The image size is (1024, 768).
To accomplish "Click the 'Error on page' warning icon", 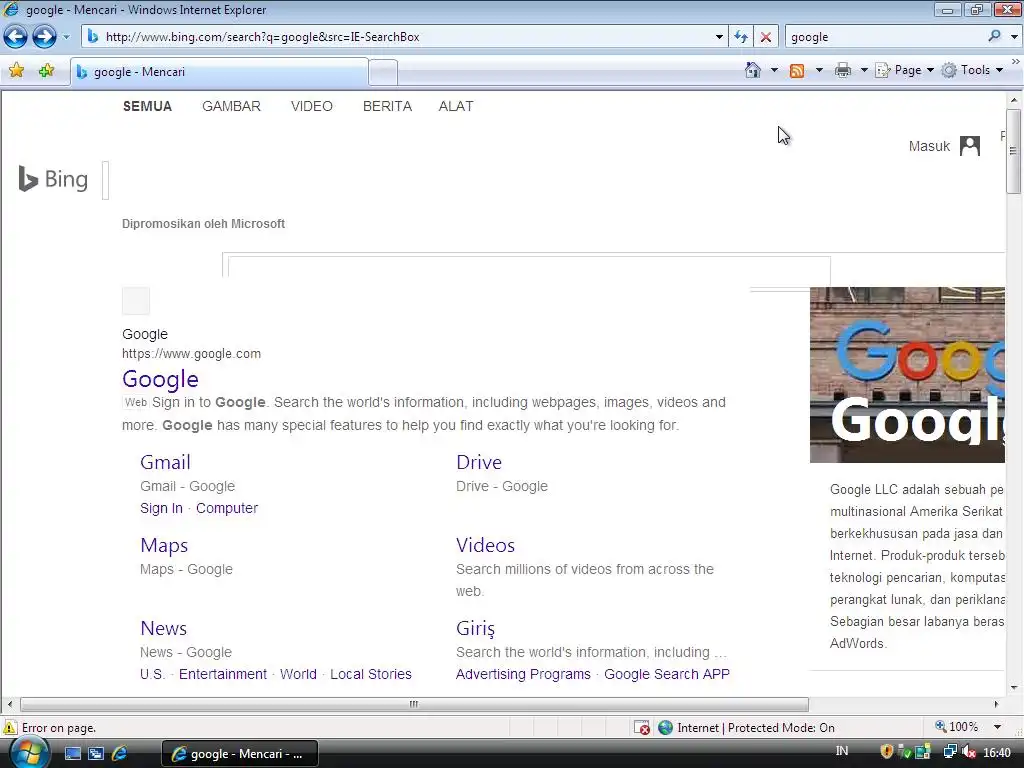I will pyautogui.click(x=10, y=727).
